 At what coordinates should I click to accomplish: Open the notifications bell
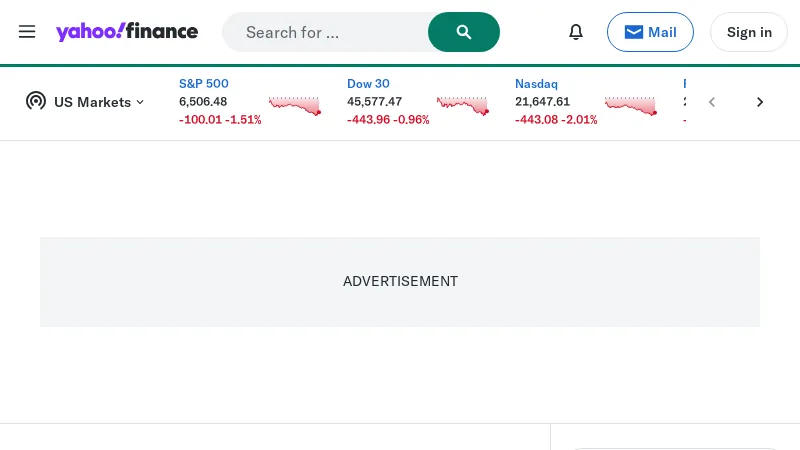point(576,32)
